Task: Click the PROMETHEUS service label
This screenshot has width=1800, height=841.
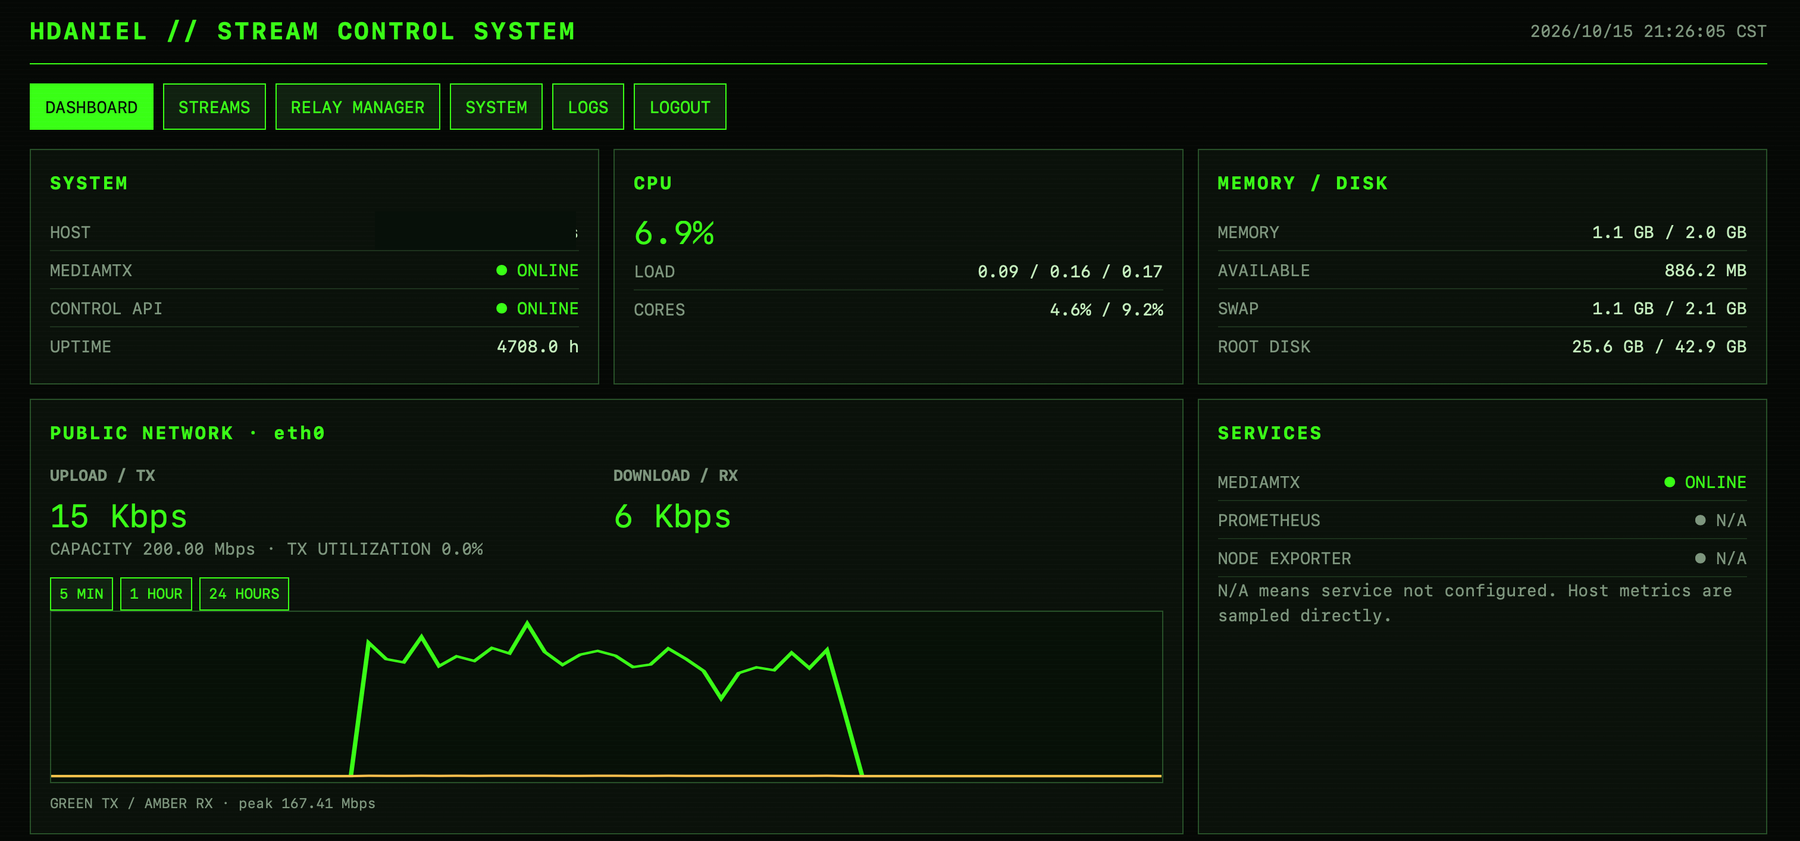Action: [1269, 520]
